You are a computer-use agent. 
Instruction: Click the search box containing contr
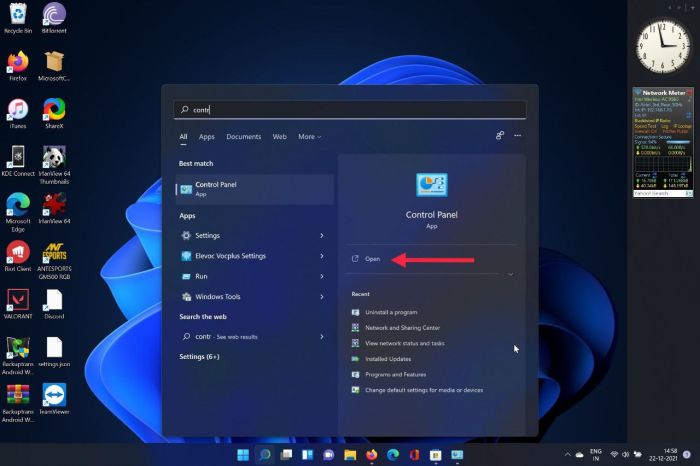350,110
